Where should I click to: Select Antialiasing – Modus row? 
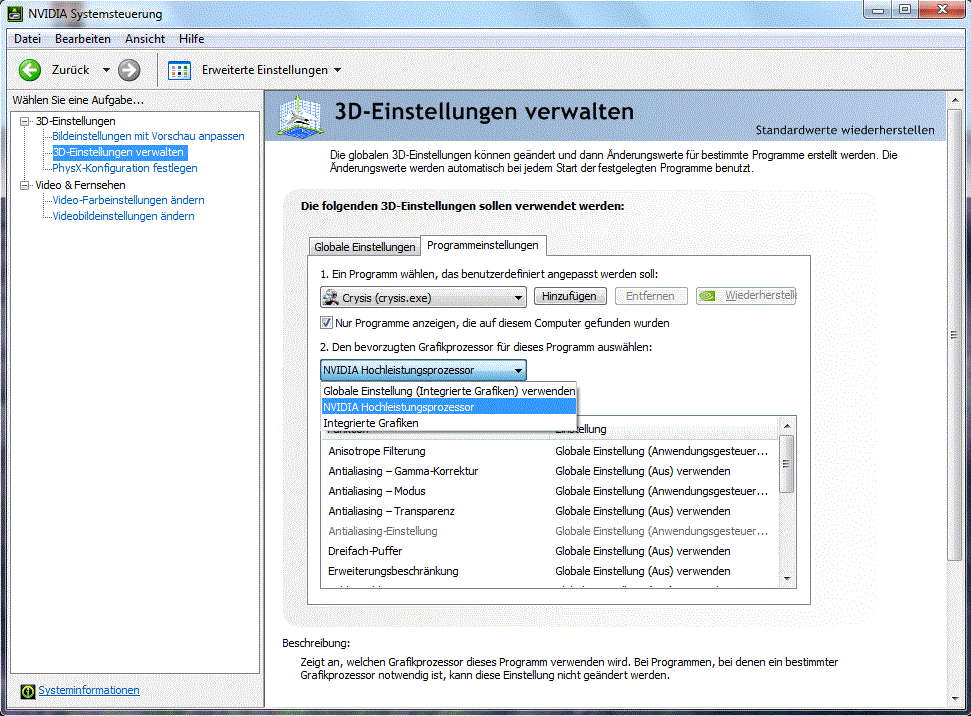(x=549, y=491)
